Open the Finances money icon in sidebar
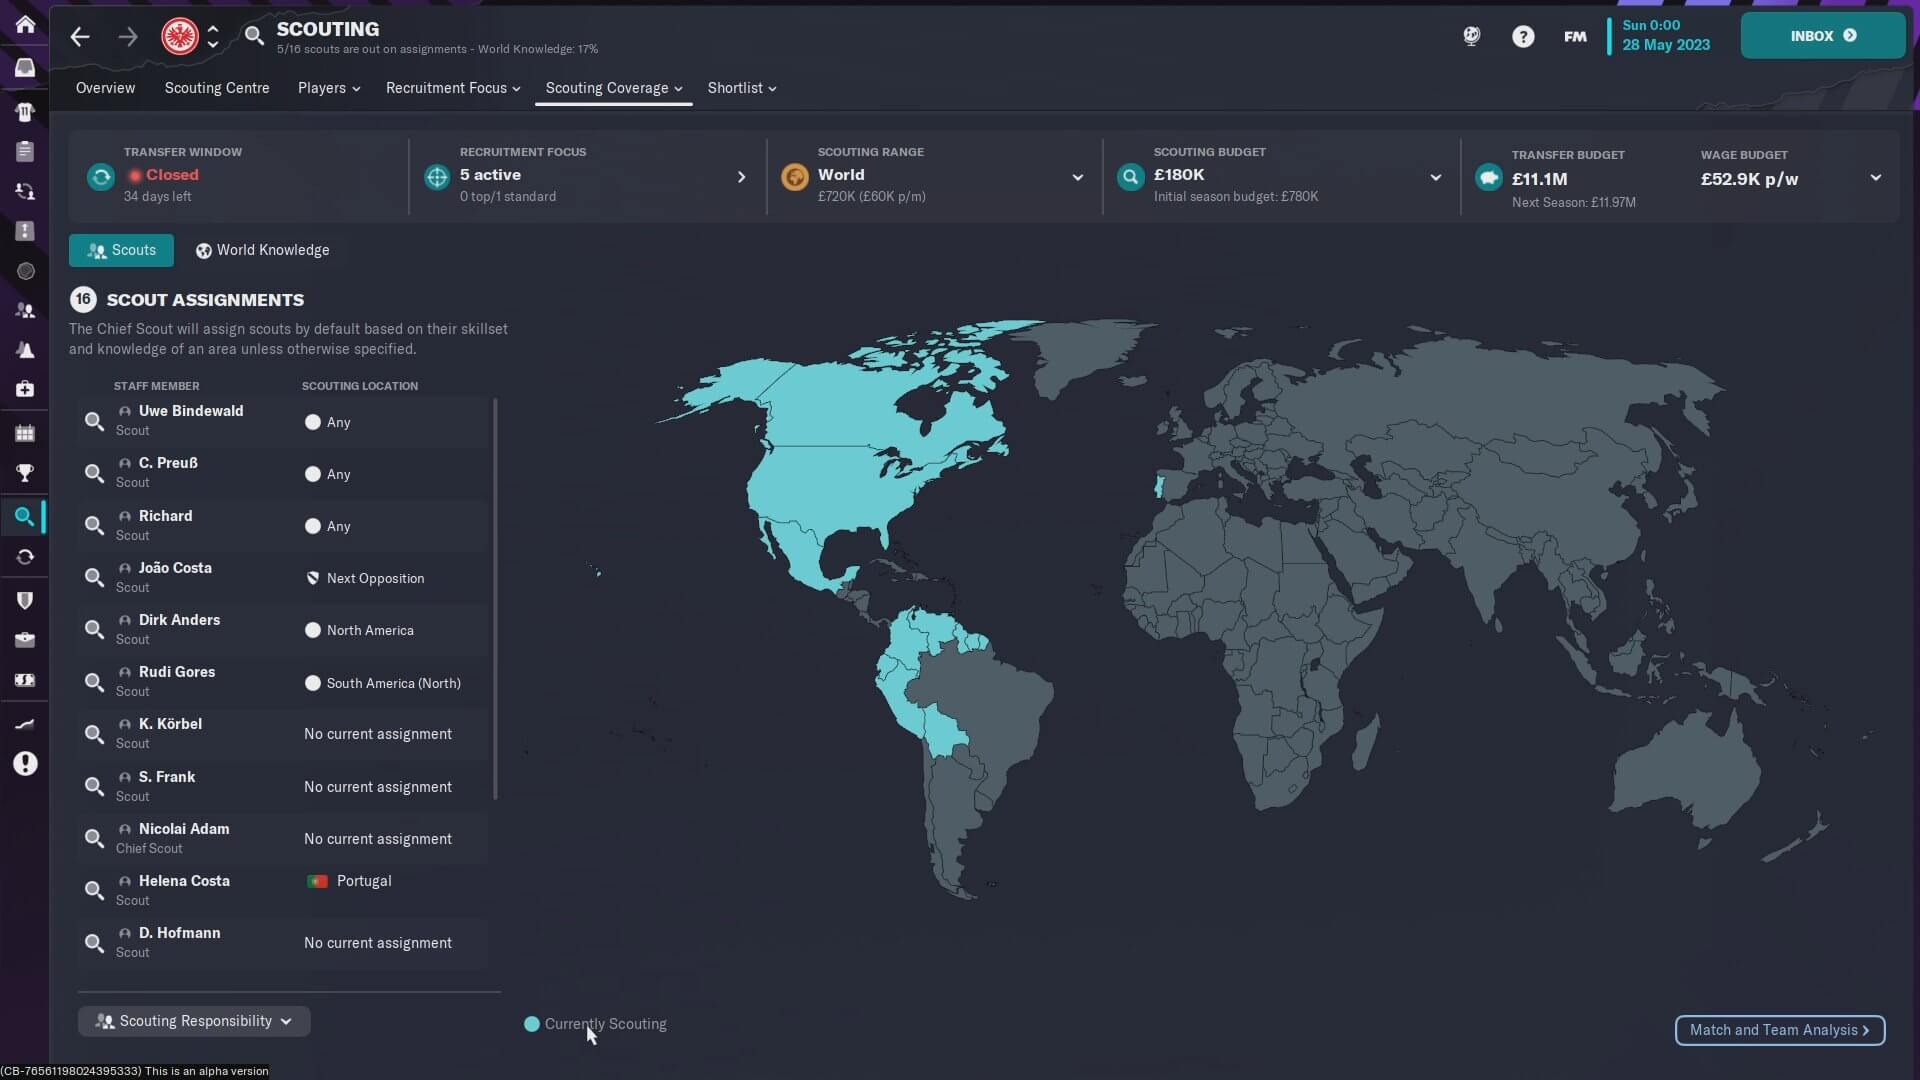1920x1080 pixels. pyautogui.click(x=25, y=680)
